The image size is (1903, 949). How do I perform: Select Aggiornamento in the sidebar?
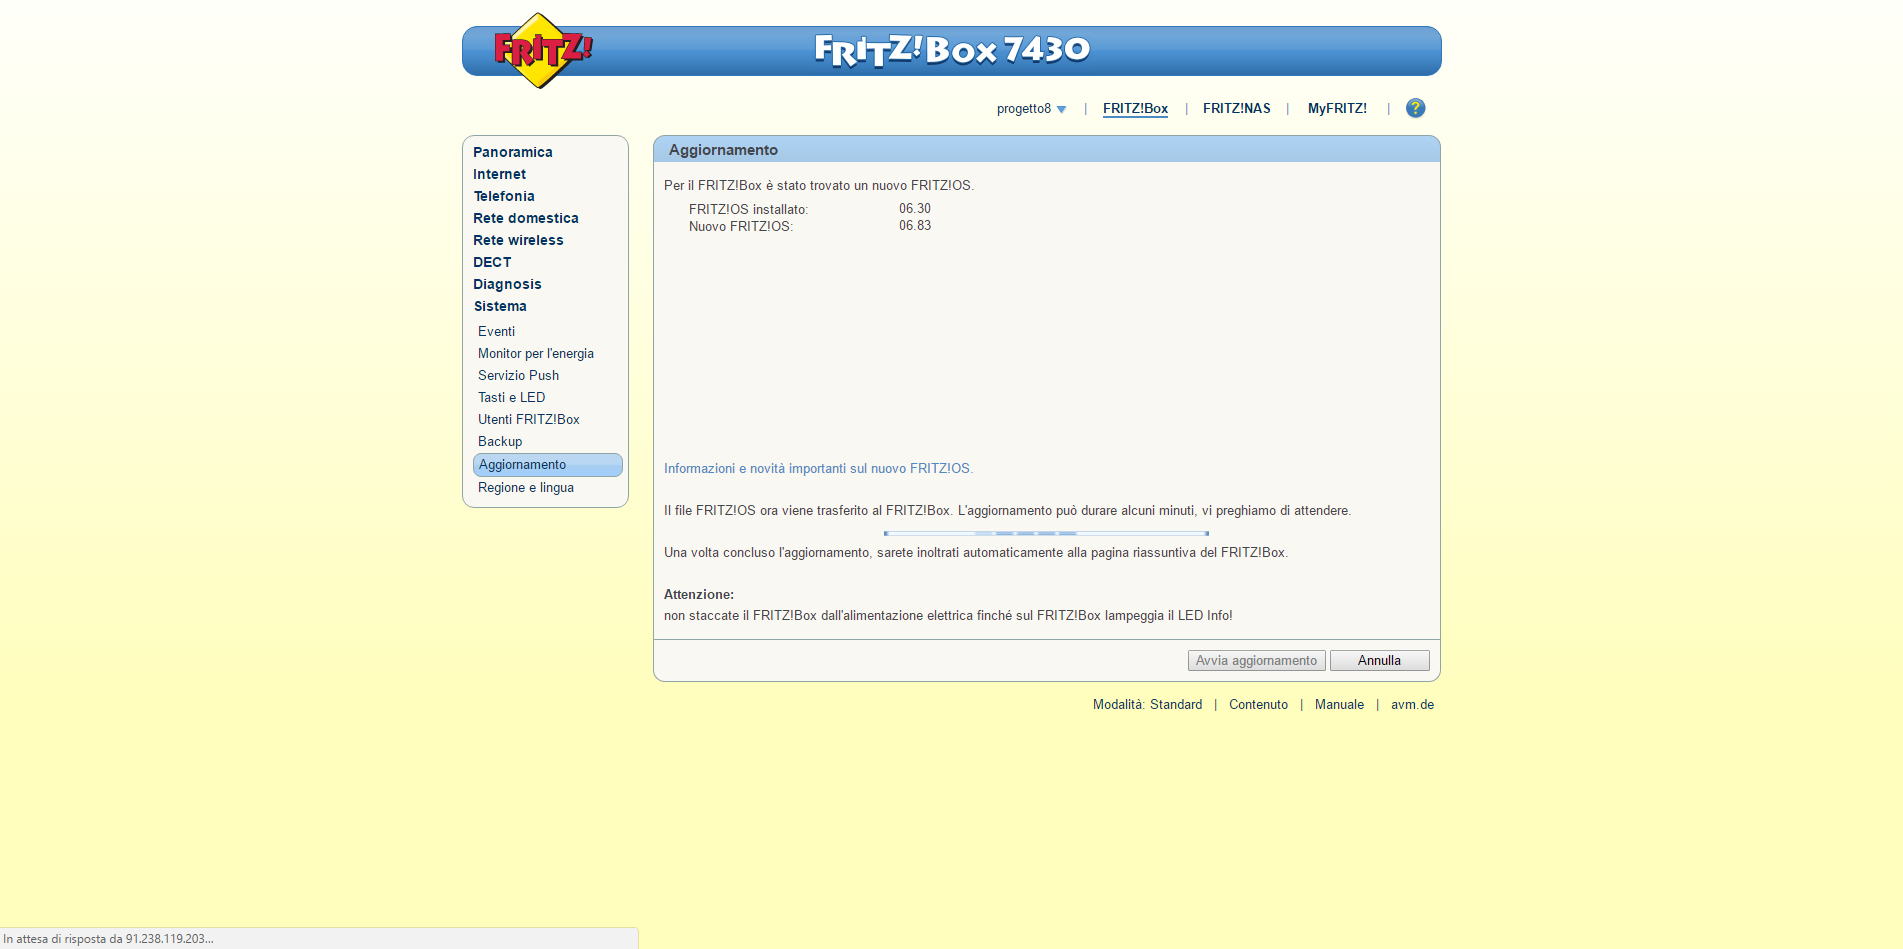point(547,465)
